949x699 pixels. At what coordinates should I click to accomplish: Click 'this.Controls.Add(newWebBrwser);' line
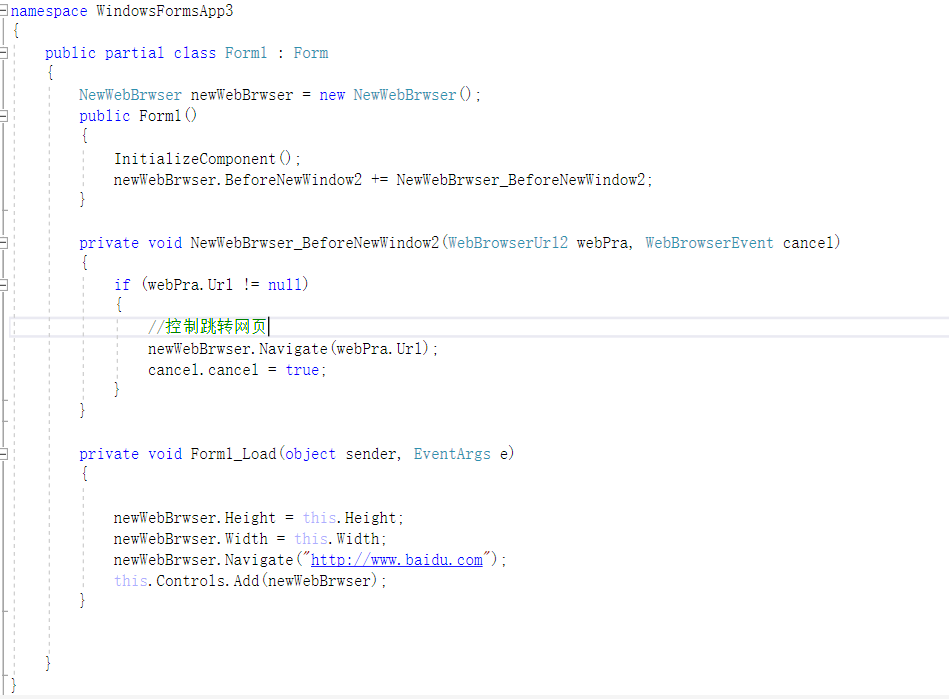(250, 581)
